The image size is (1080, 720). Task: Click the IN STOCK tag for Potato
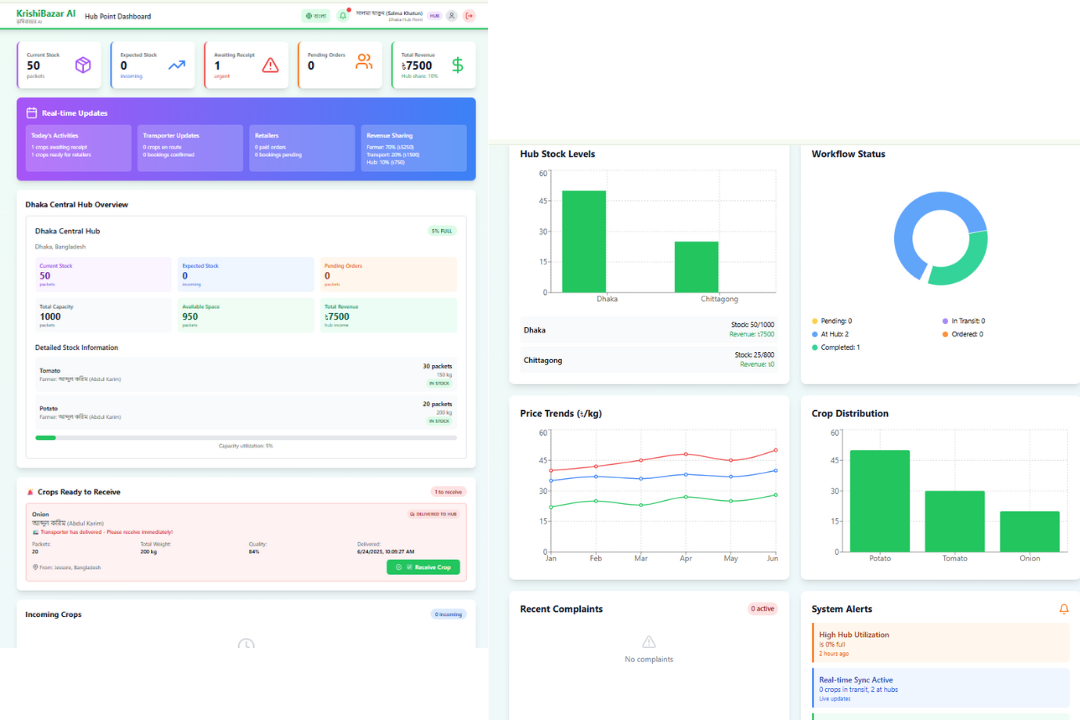point(439,421)
